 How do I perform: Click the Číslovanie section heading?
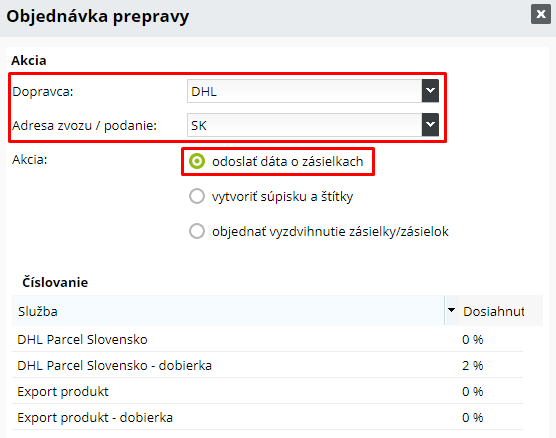55,282
